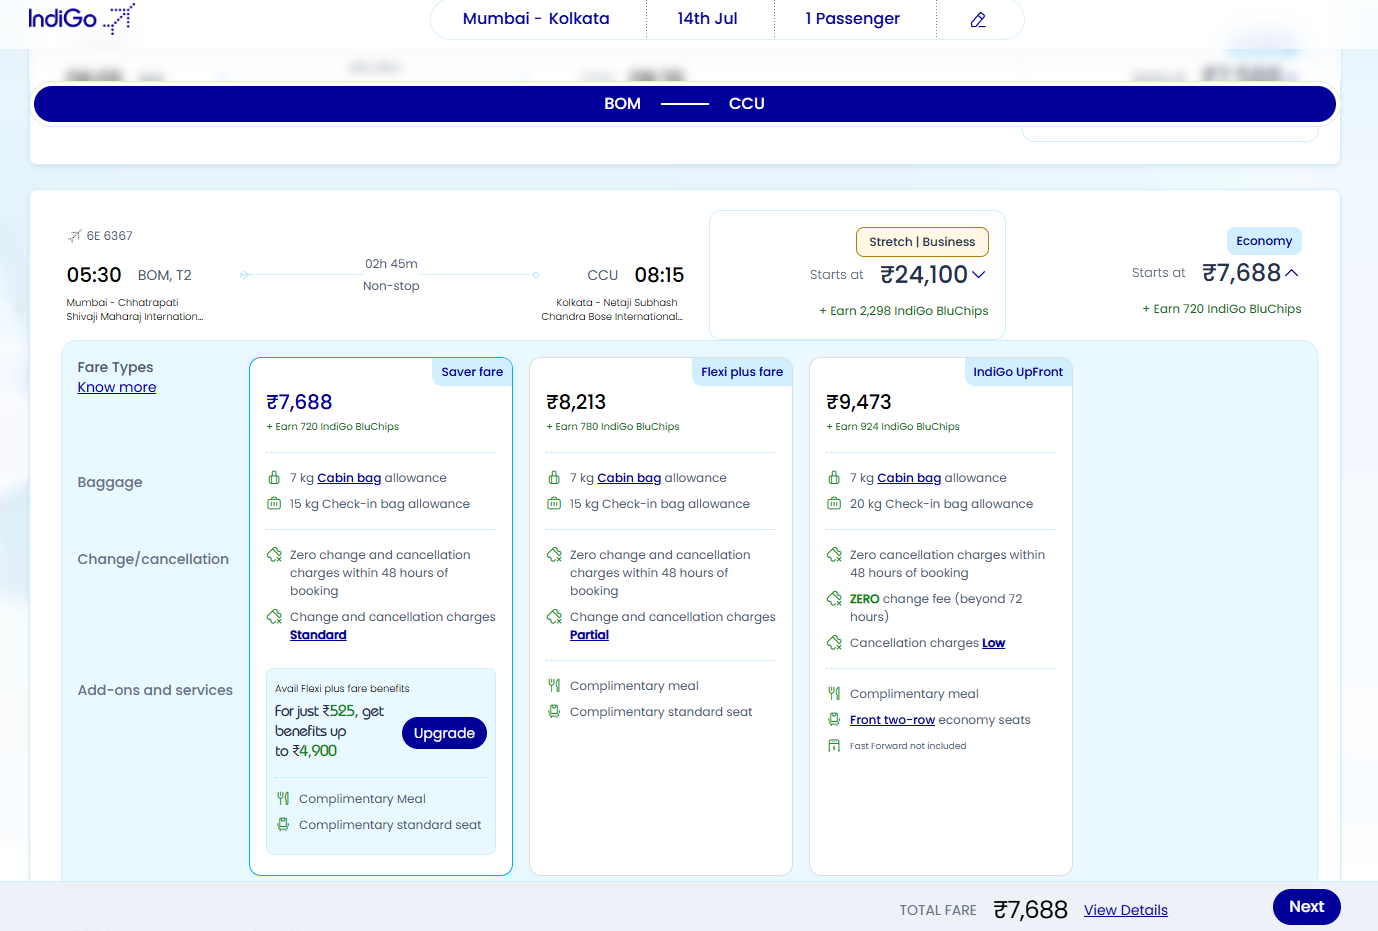The width and height of the screenshot is (1378, 931).
Task: Click the ₹8,213 Flexi plus price
Action: click(576, 402)
